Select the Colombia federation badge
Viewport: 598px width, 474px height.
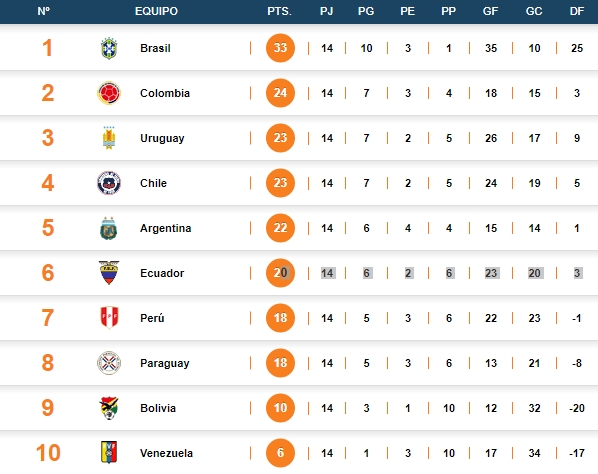[x=109, y=93]
